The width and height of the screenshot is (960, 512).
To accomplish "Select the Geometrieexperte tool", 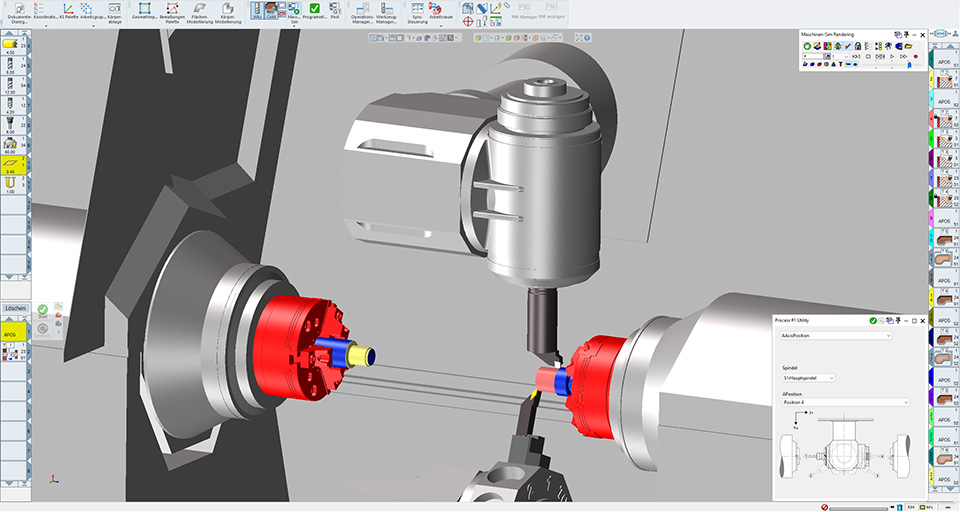I will [144, 11].
